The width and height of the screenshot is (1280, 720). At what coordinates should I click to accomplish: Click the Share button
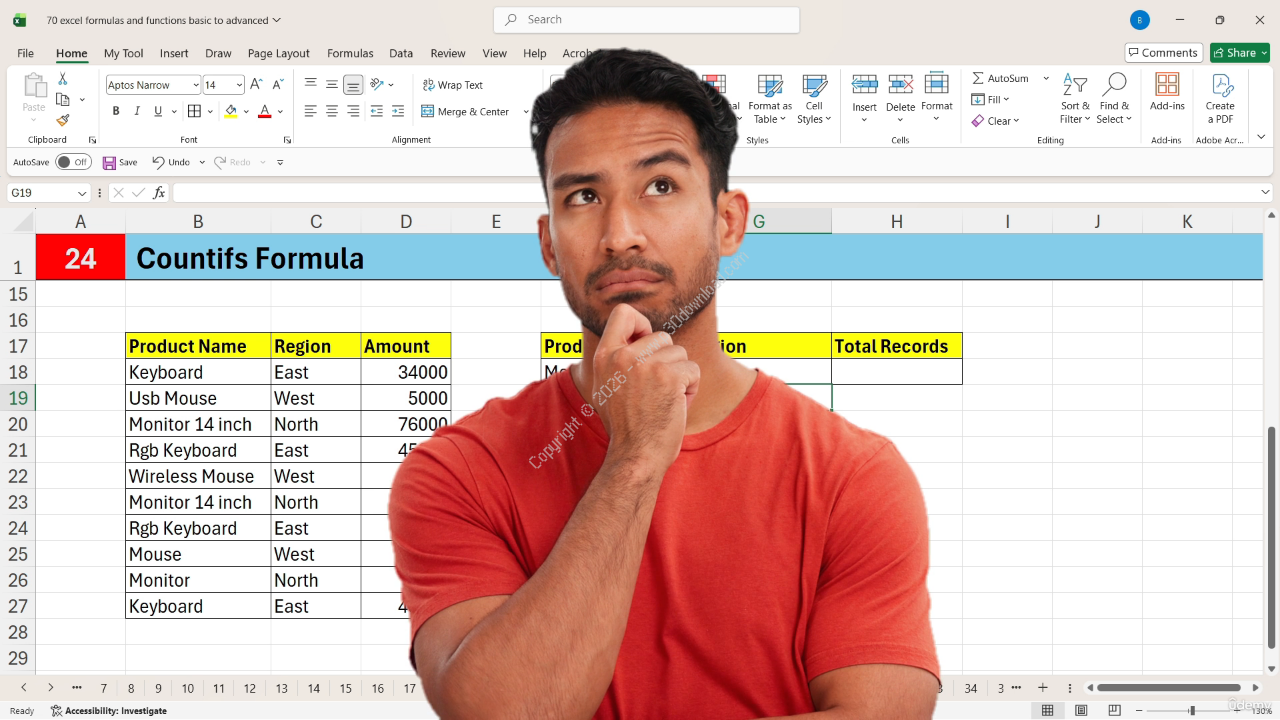1239,53
